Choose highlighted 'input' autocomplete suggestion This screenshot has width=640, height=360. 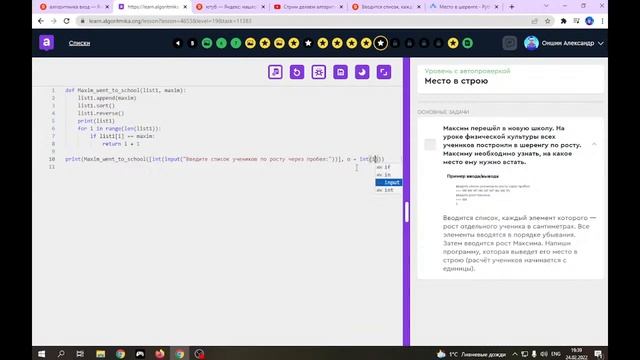click(388, 182)
